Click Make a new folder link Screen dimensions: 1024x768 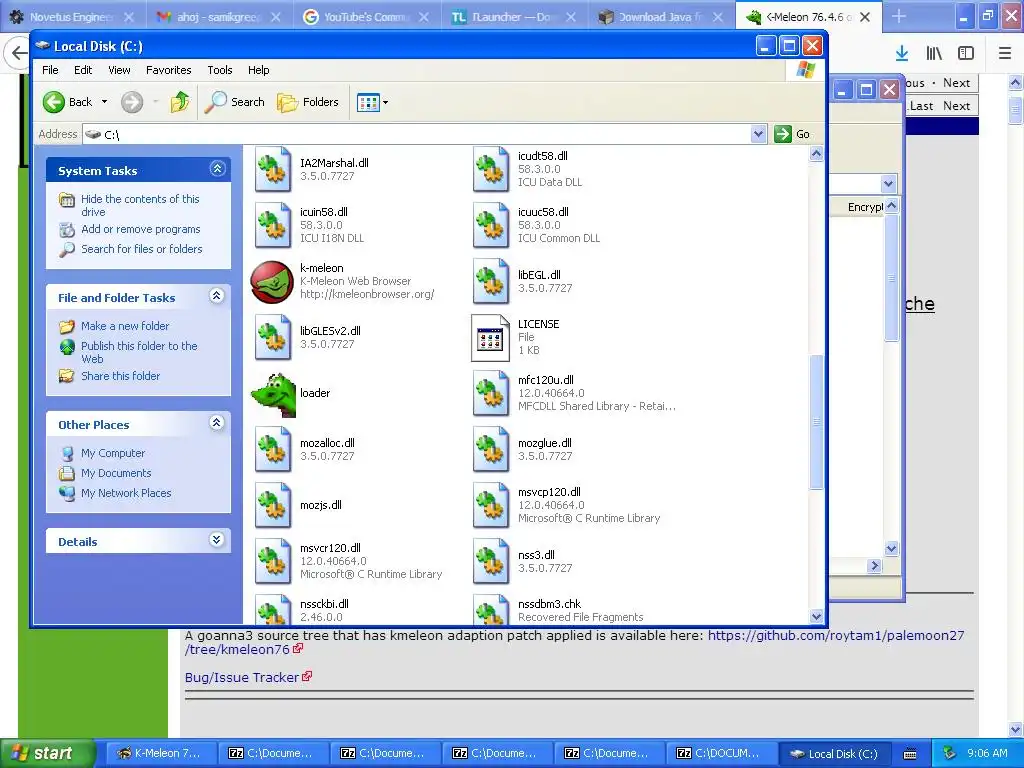[x=125, y=326]
